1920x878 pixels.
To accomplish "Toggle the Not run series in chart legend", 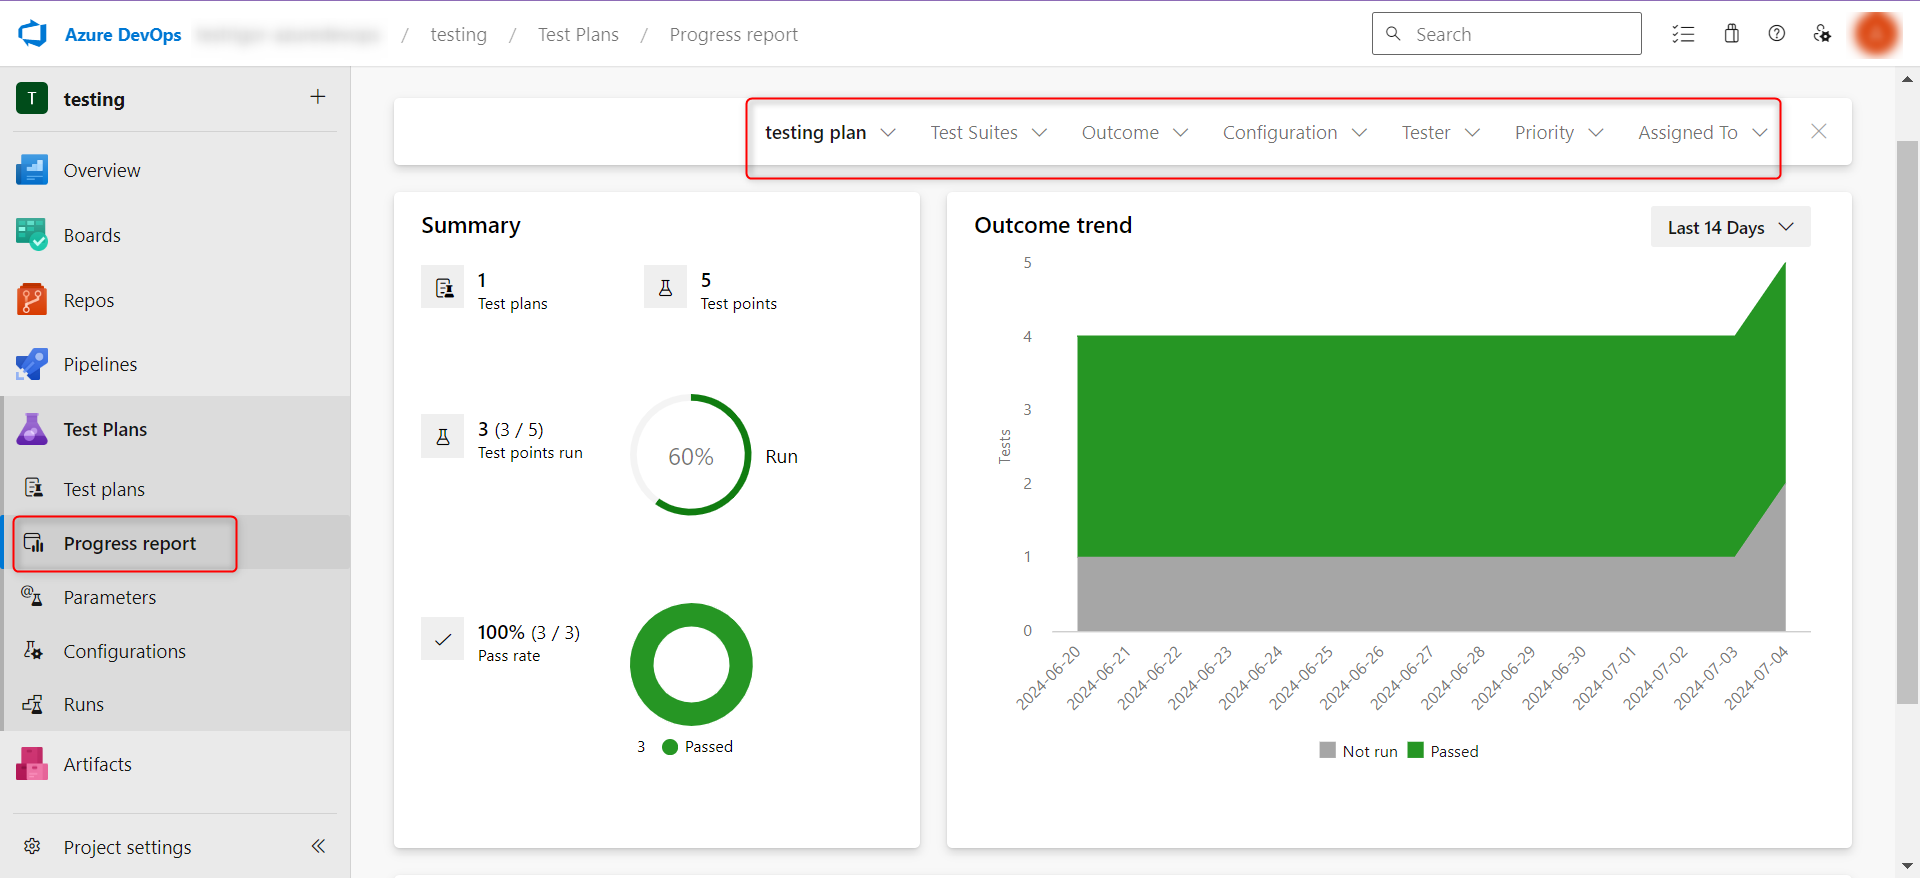I will click(x=1358, y=751).
